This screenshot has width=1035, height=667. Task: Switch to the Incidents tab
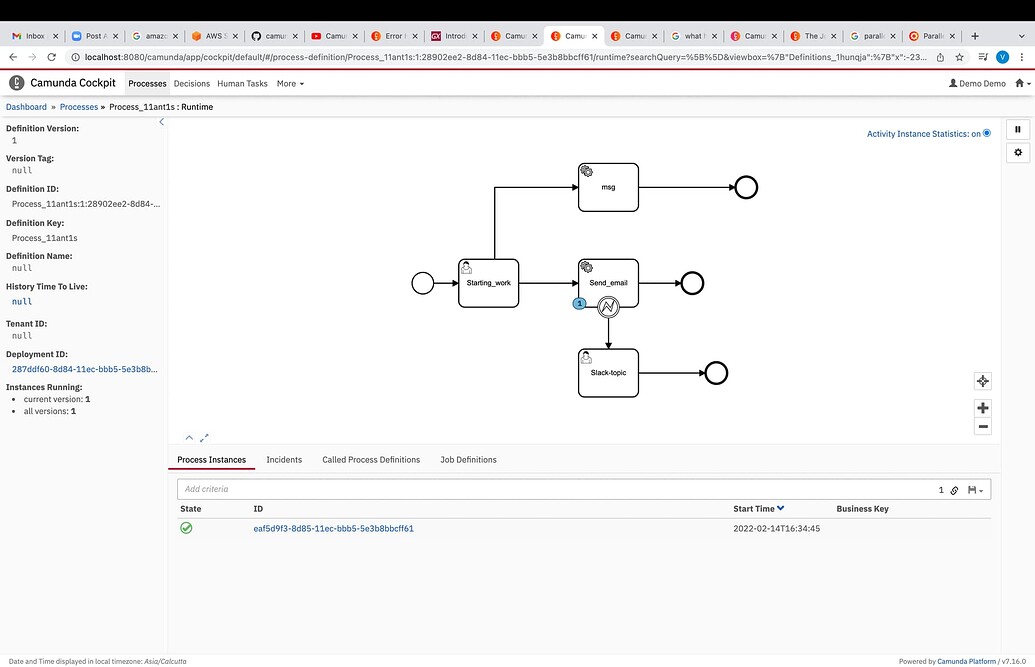click(284, 459)
